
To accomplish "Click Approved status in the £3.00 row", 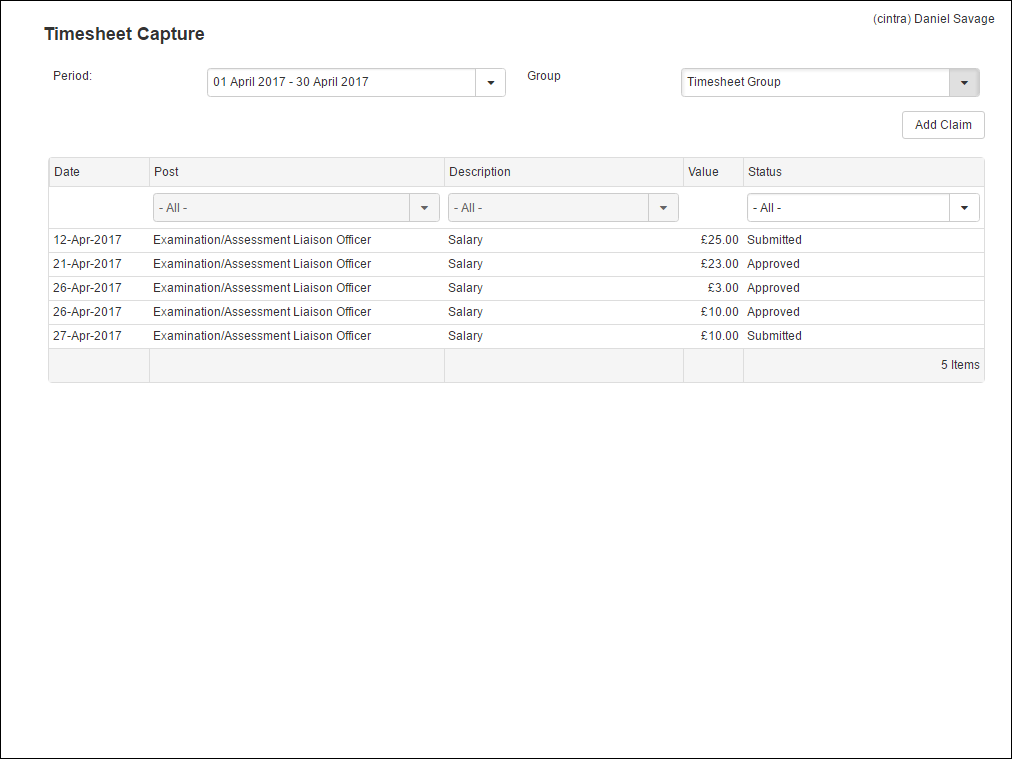I will click(773, 288).
